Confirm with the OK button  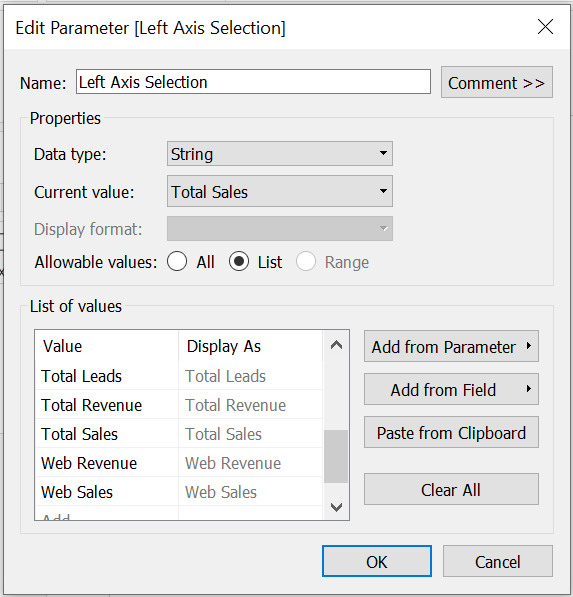pos(377,562)
